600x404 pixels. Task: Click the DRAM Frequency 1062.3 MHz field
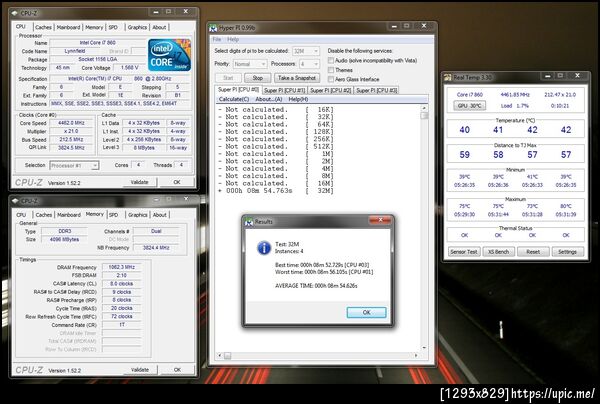pyautogui.click(x=121, y=267)
